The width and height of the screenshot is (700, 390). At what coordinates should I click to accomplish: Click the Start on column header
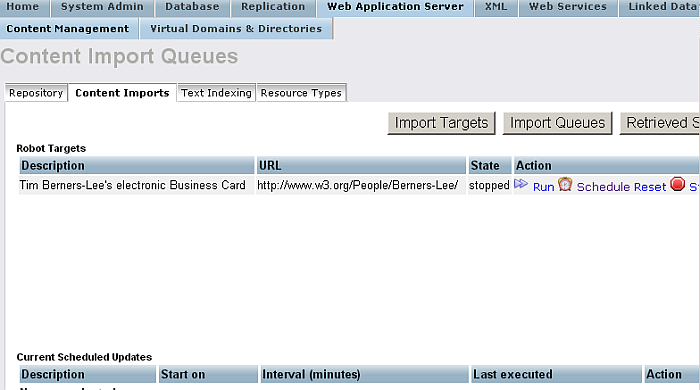[208, 374]
